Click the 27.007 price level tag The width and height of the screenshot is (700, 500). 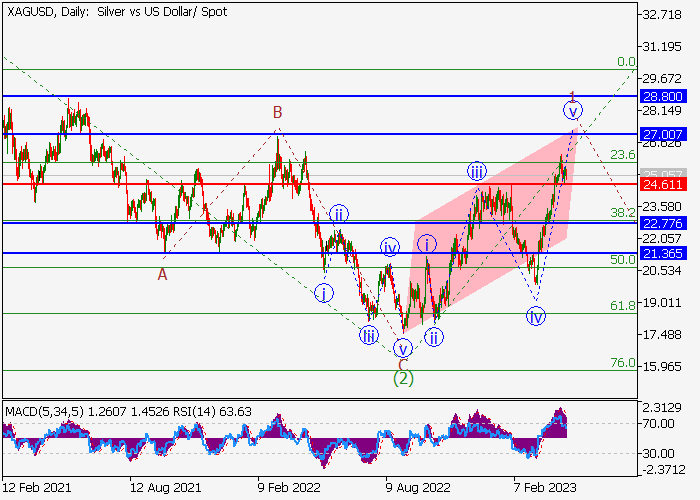click(x=663, y=134)
